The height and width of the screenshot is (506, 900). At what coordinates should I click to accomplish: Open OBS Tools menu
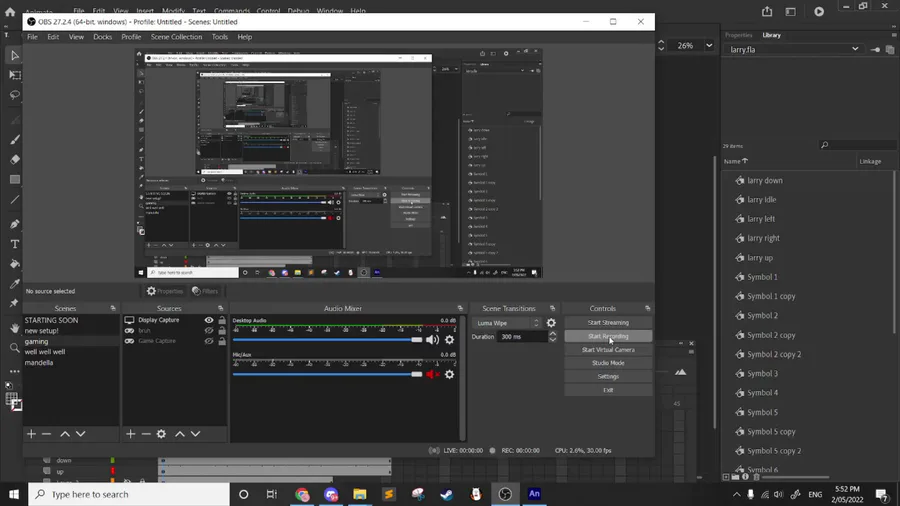pyautogui.click(x=219, y=37)
